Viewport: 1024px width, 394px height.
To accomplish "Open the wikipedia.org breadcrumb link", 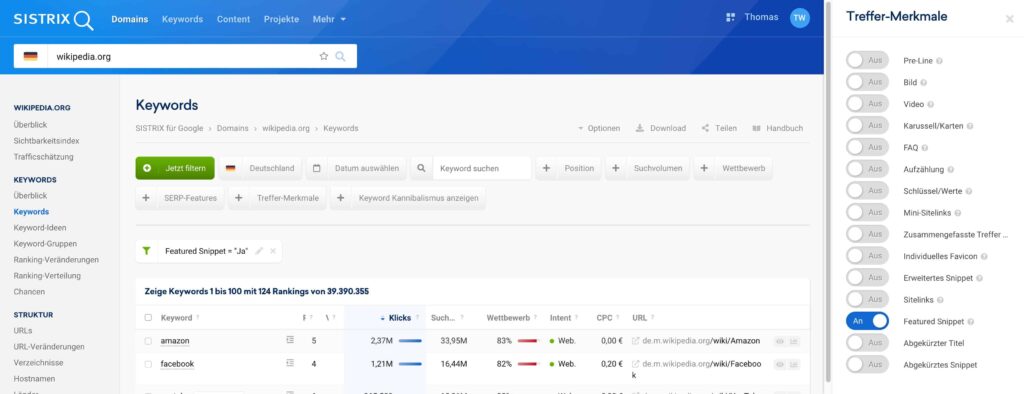I will [285, 128].
